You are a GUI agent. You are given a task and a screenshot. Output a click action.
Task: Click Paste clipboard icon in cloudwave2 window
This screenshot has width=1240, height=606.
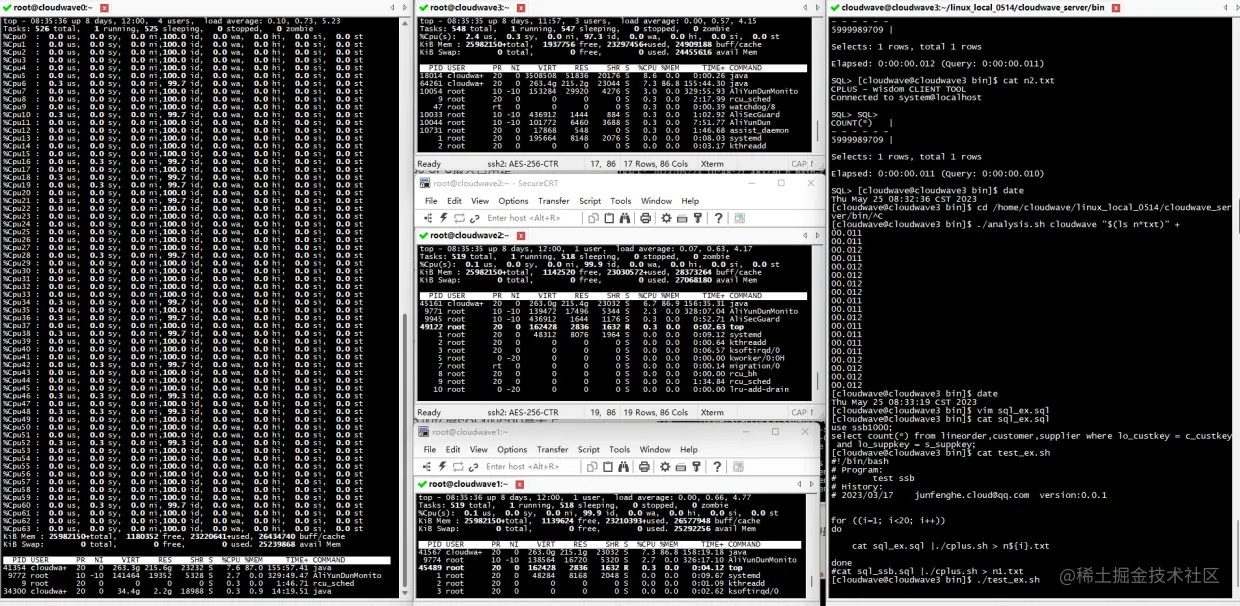(609, 218)
